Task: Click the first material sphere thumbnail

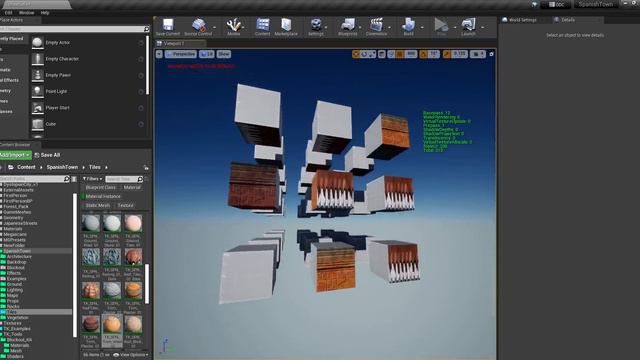Action: pyautogui.click(x=91, y=224)
